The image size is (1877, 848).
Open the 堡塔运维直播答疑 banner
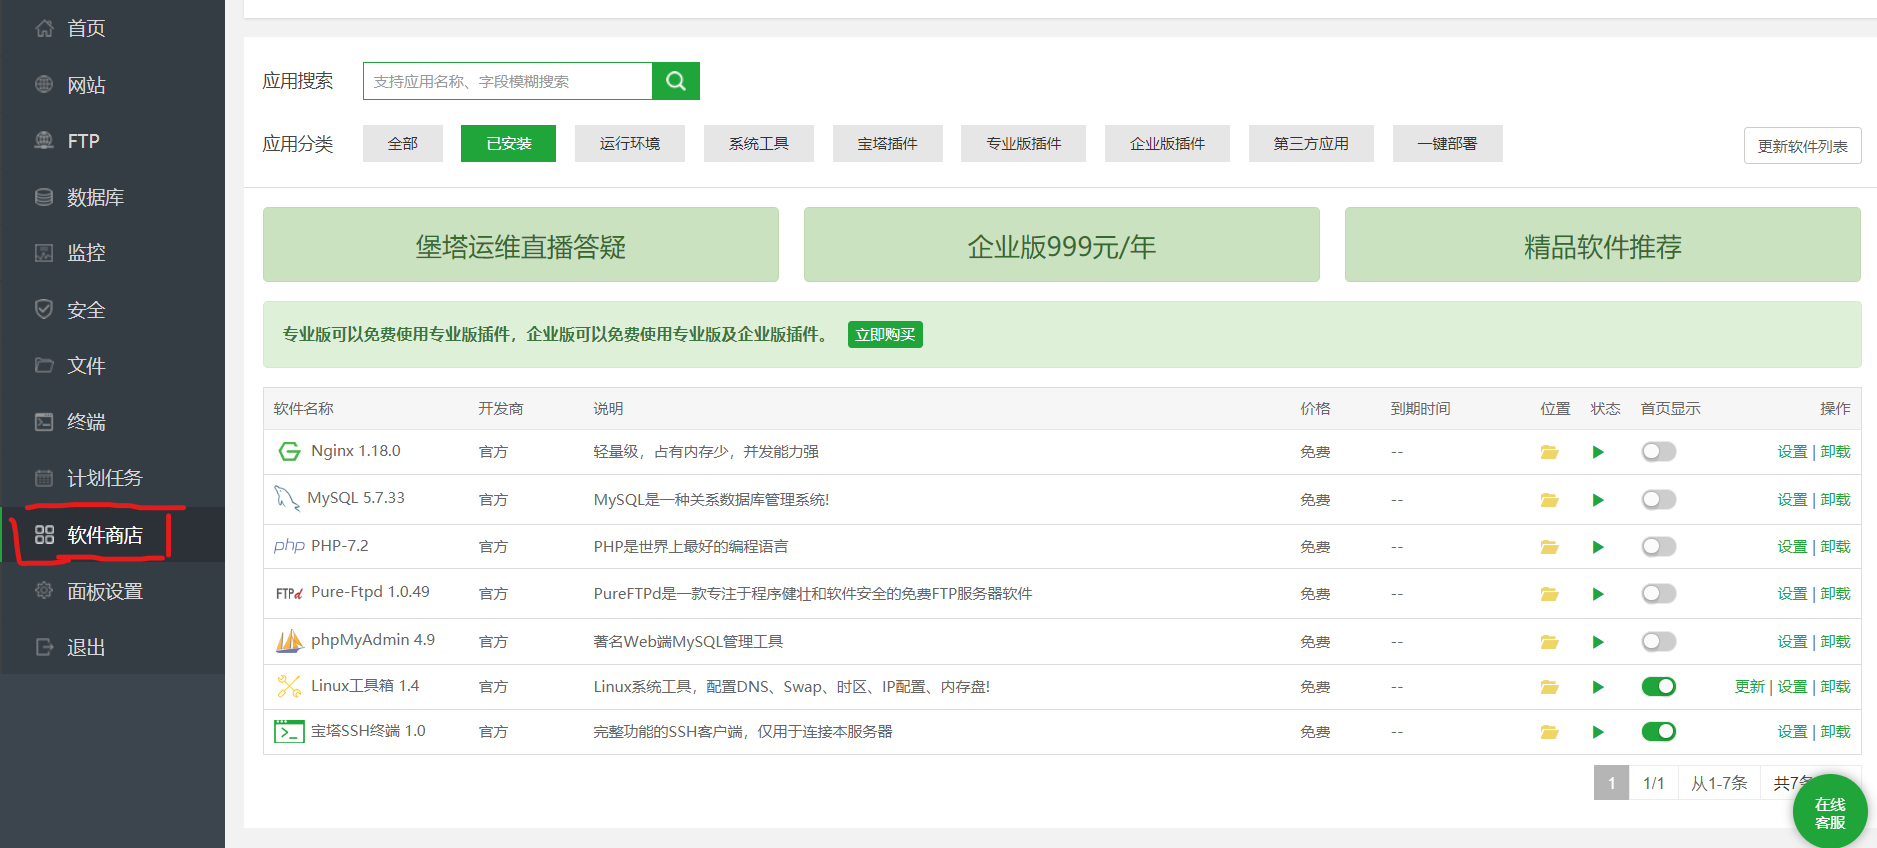click(521, 245)
